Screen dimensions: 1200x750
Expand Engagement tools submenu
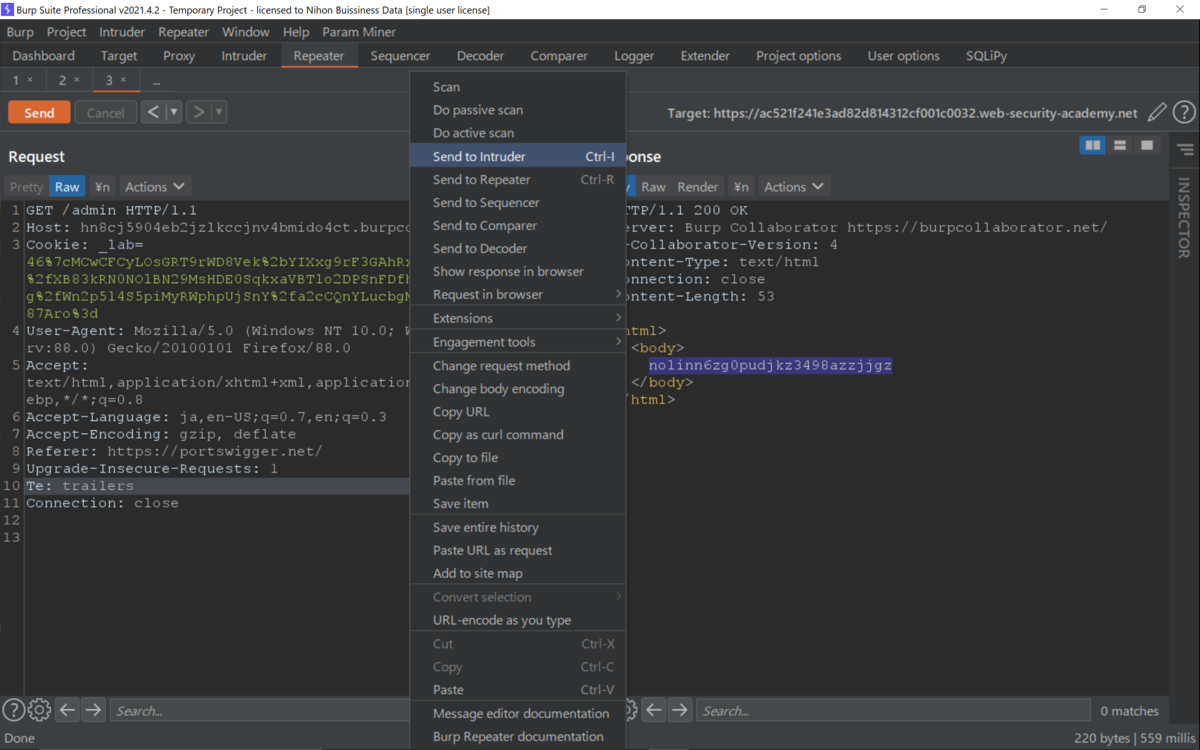(518, 342)
